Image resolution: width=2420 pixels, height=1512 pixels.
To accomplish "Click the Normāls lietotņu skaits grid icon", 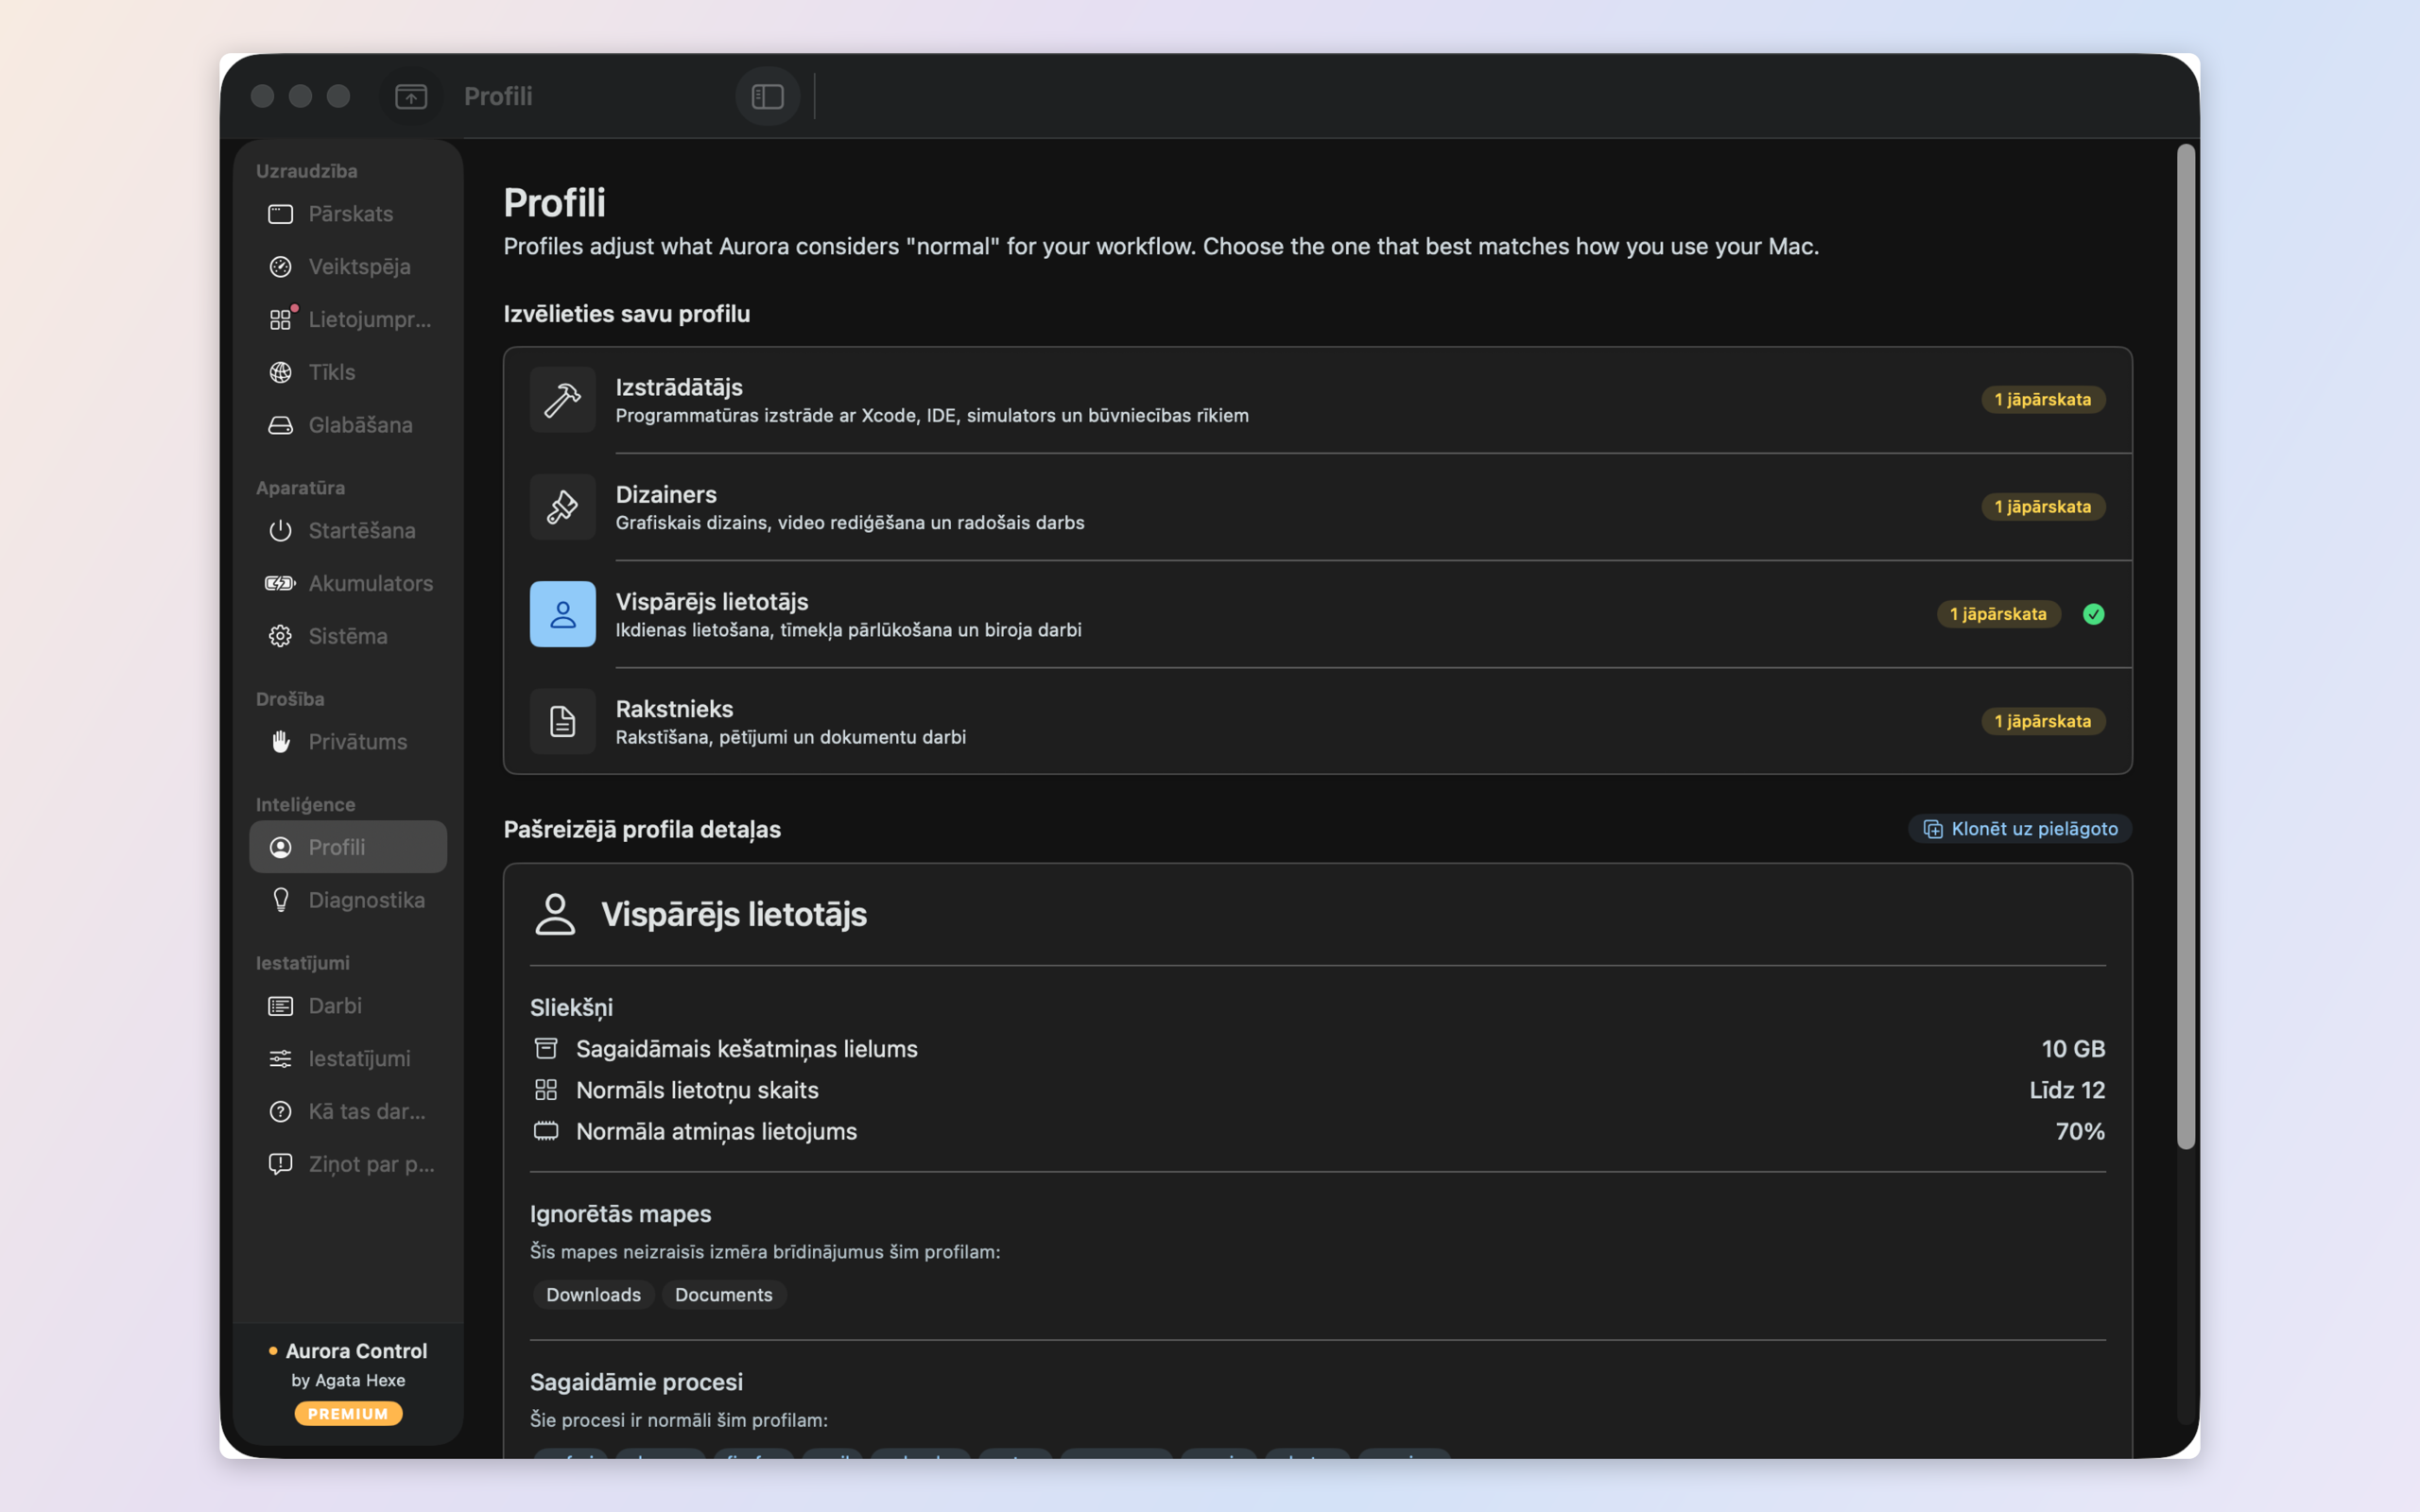I will coord(546,1090).
